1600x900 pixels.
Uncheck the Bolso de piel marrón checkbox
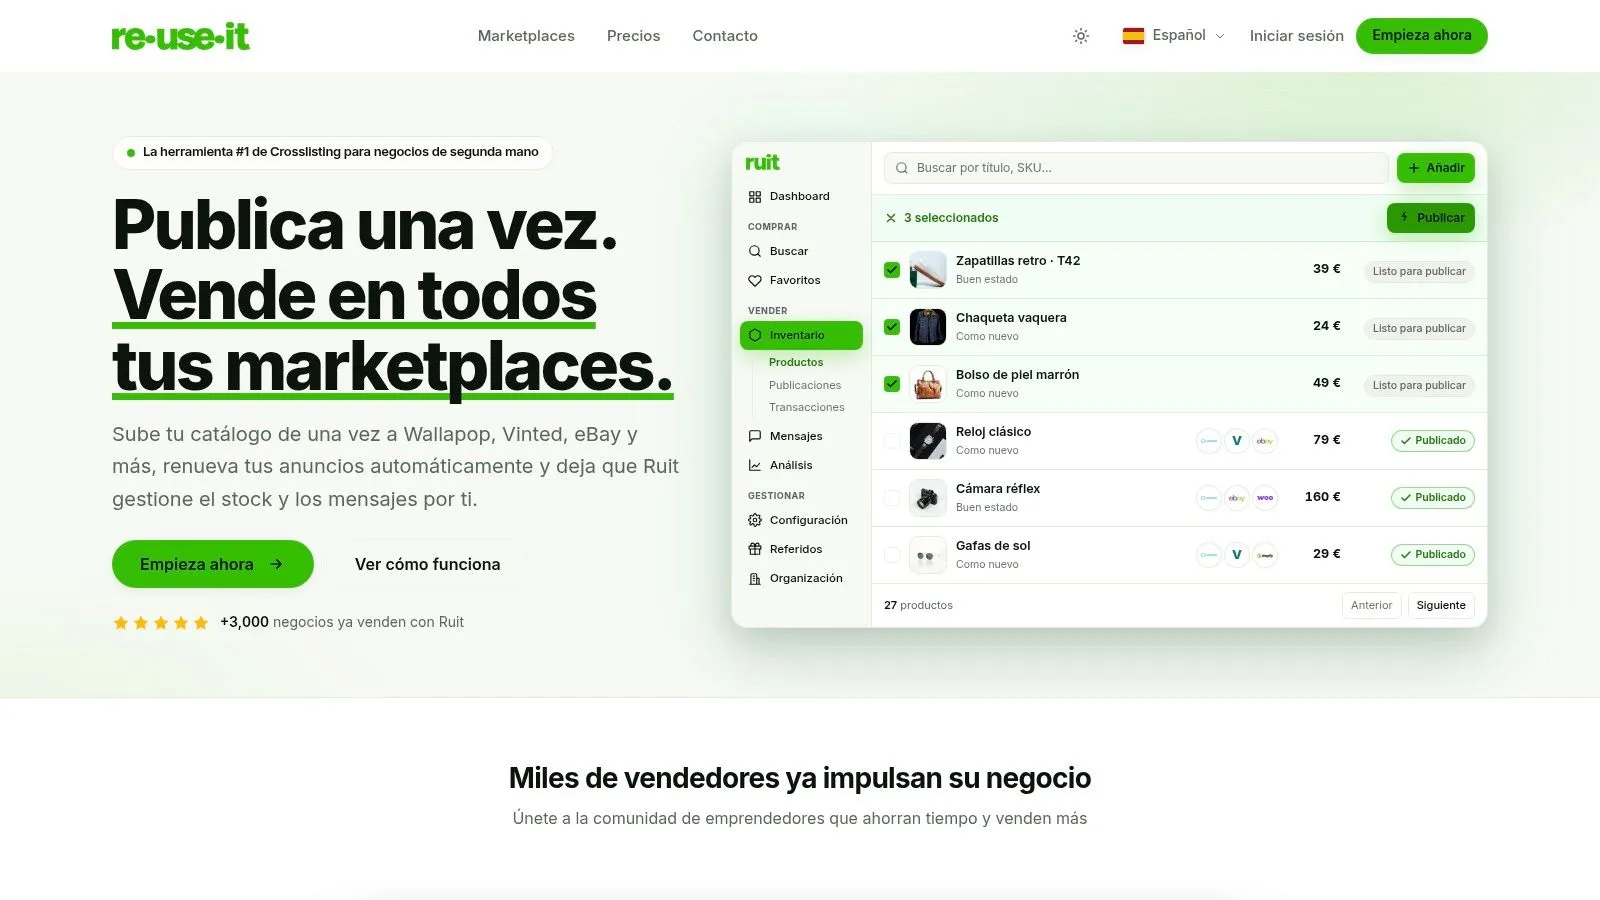892,384
